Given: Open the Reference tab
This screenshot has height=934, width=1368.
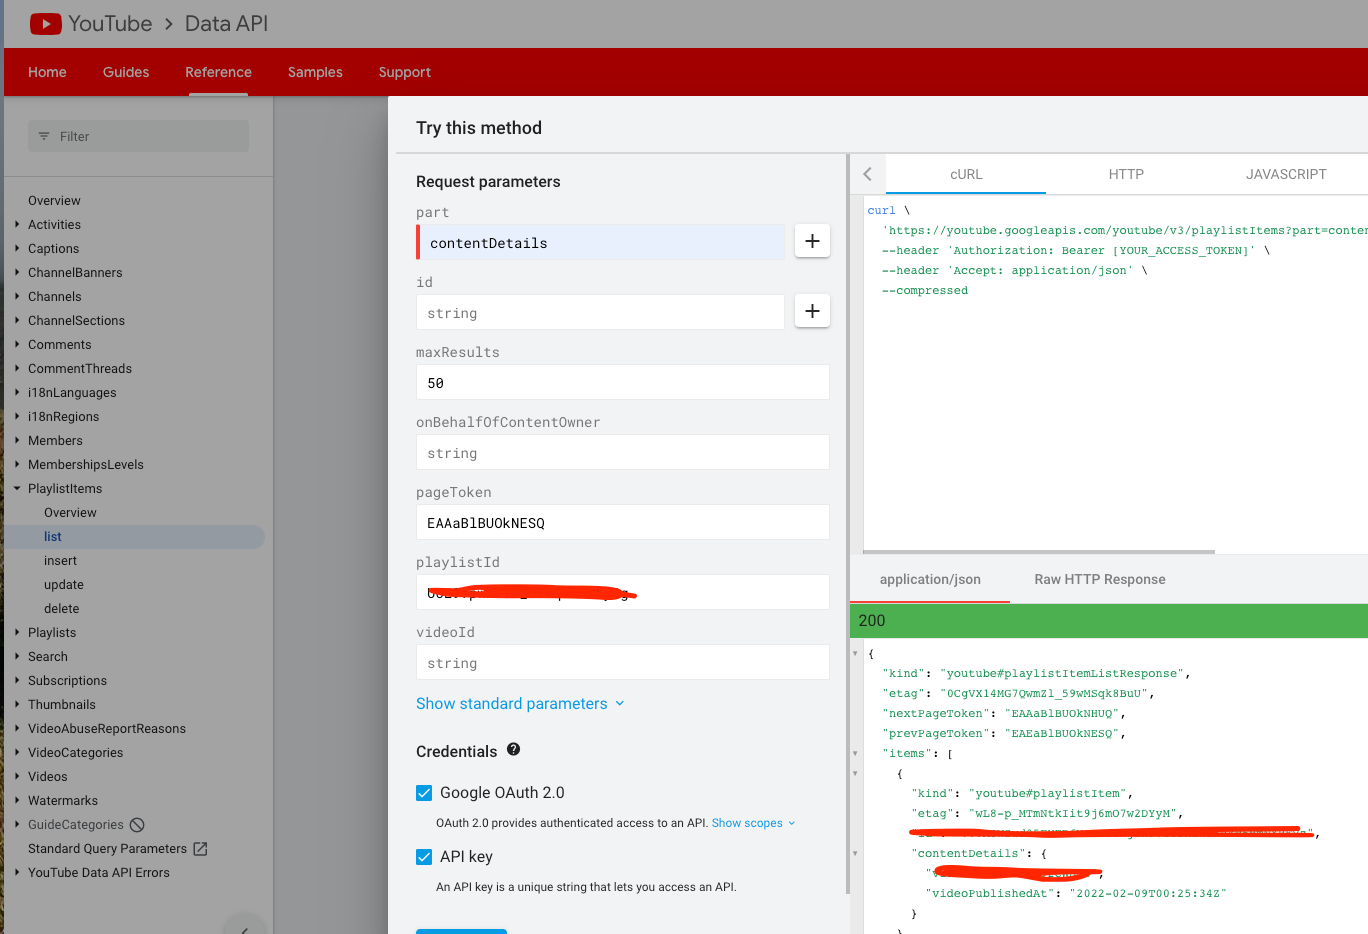Looking at the screenshot, I should click(x=218, y=72).
